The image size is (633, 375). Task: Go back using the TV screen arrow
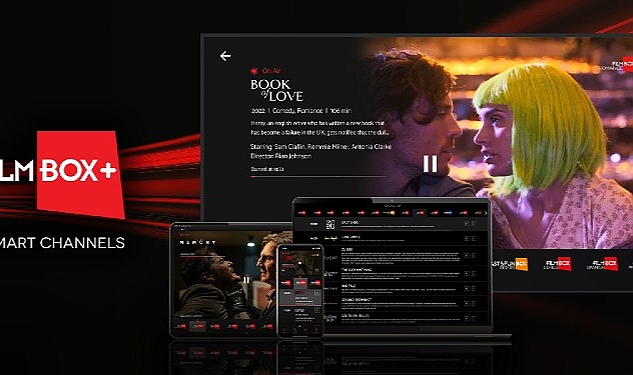click(x=225, y=56)
